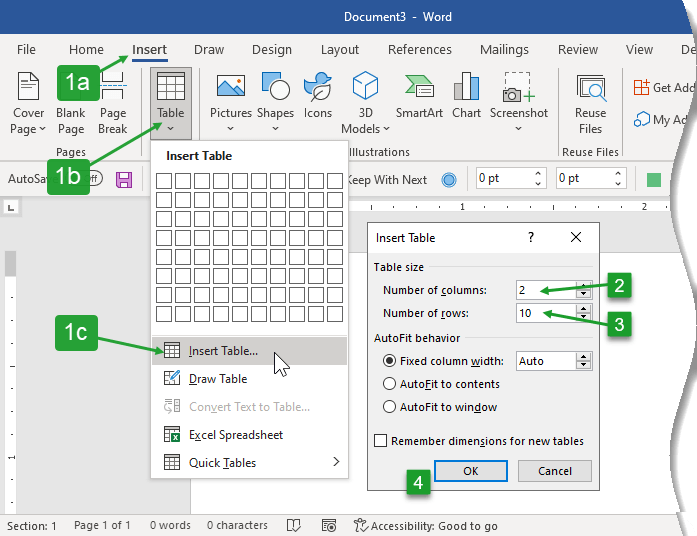
Task: Insert a Chart
Action: [466, 96]
